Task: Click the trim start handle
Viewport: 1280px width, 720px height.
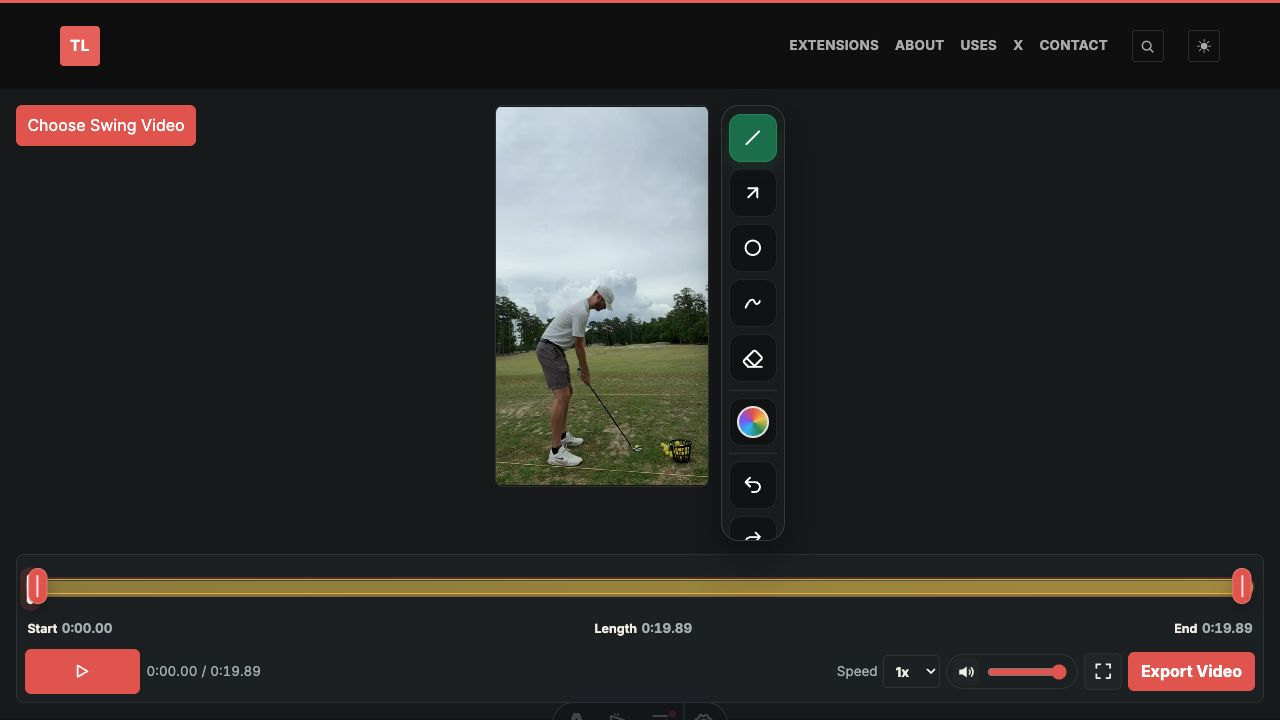Action: click(37, 587)
